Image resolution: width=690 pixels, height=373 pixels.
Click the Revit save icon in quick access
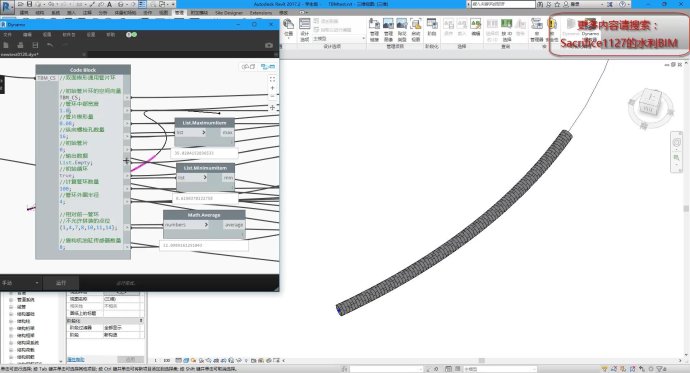click(29, 4)
